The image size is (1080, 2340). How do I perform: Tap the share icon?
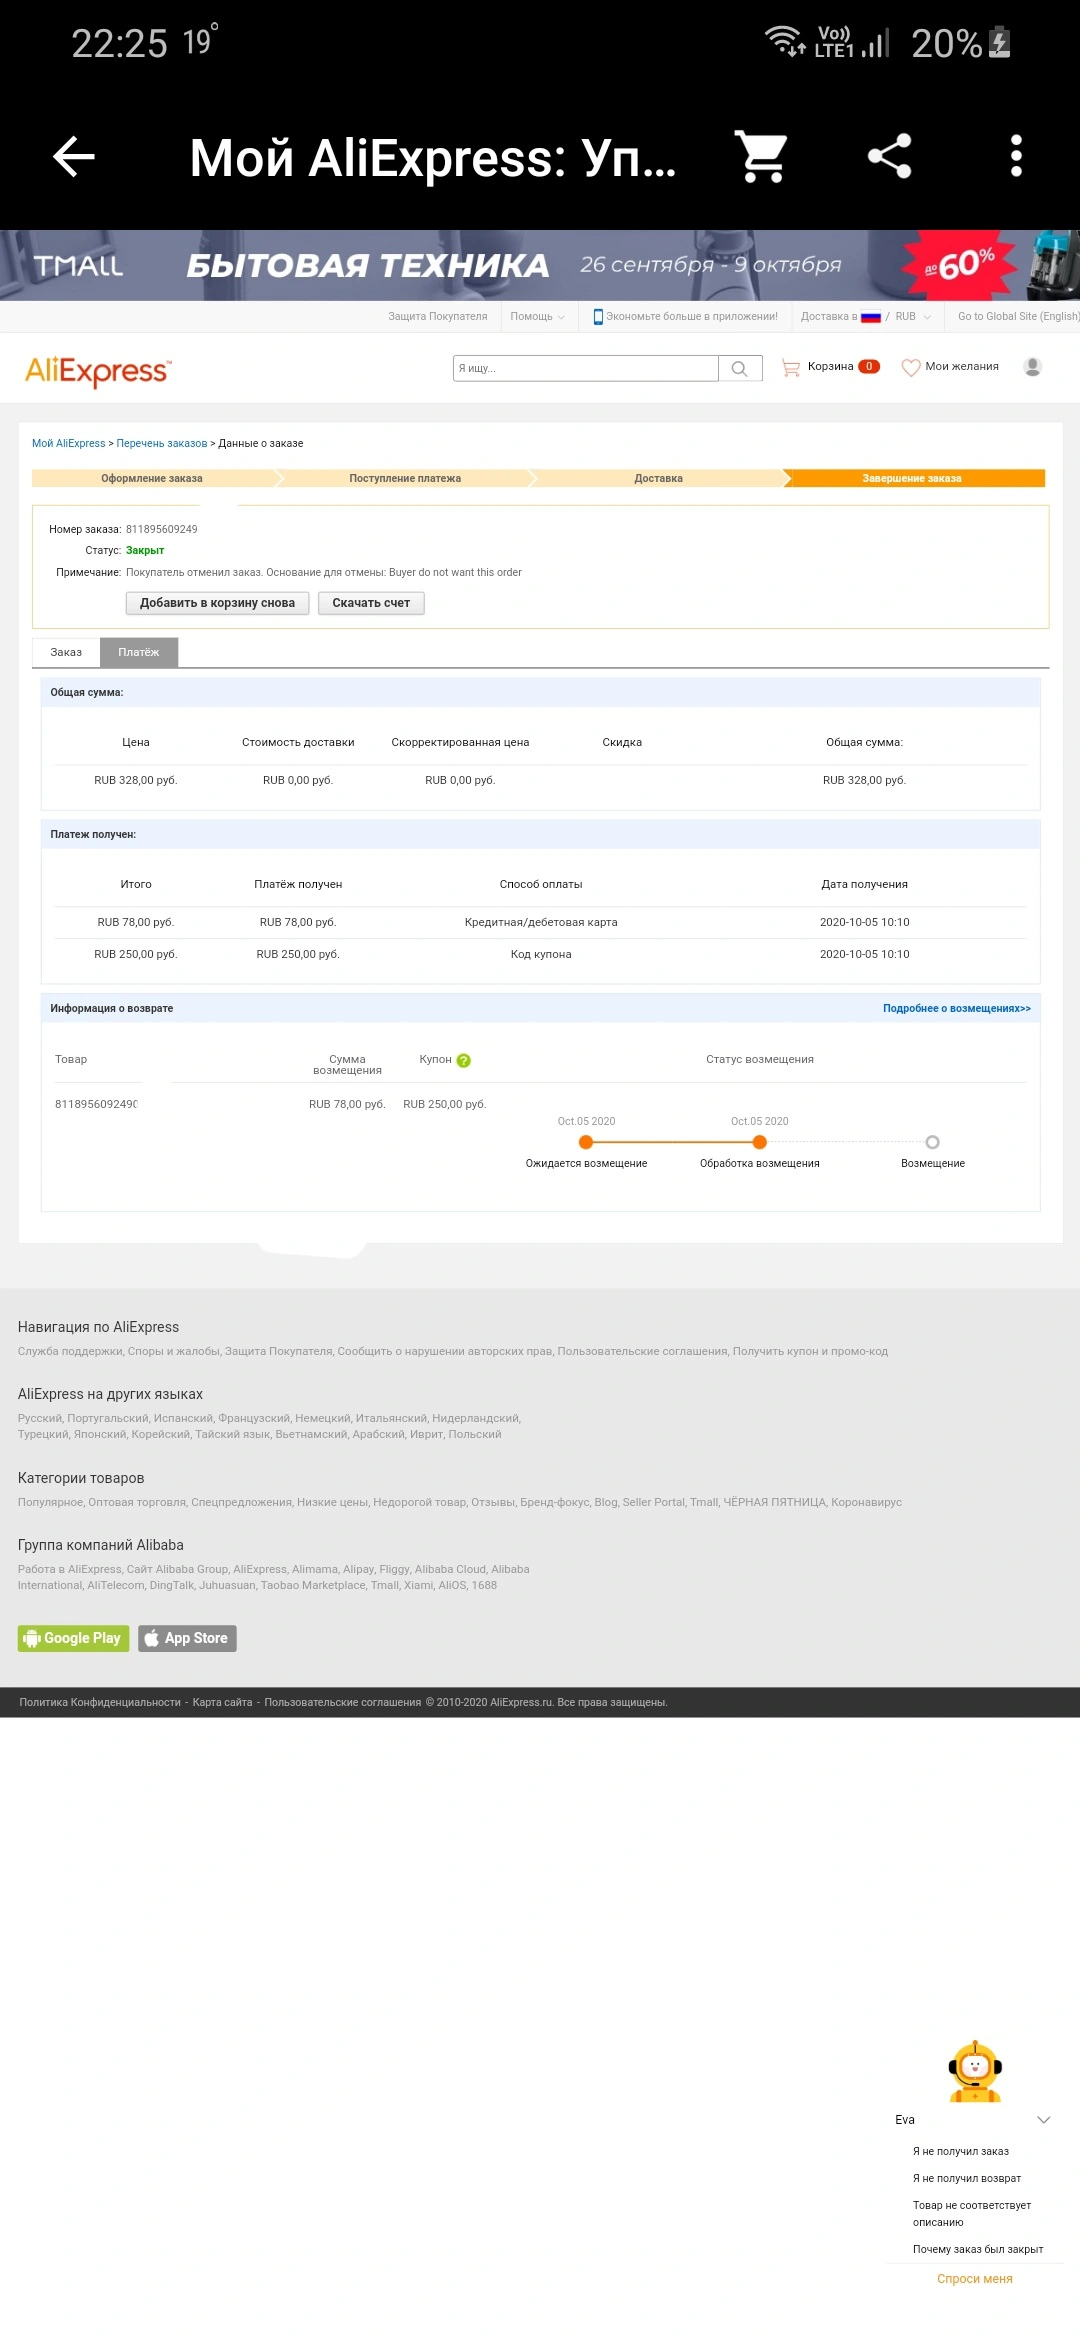point(889,156)
